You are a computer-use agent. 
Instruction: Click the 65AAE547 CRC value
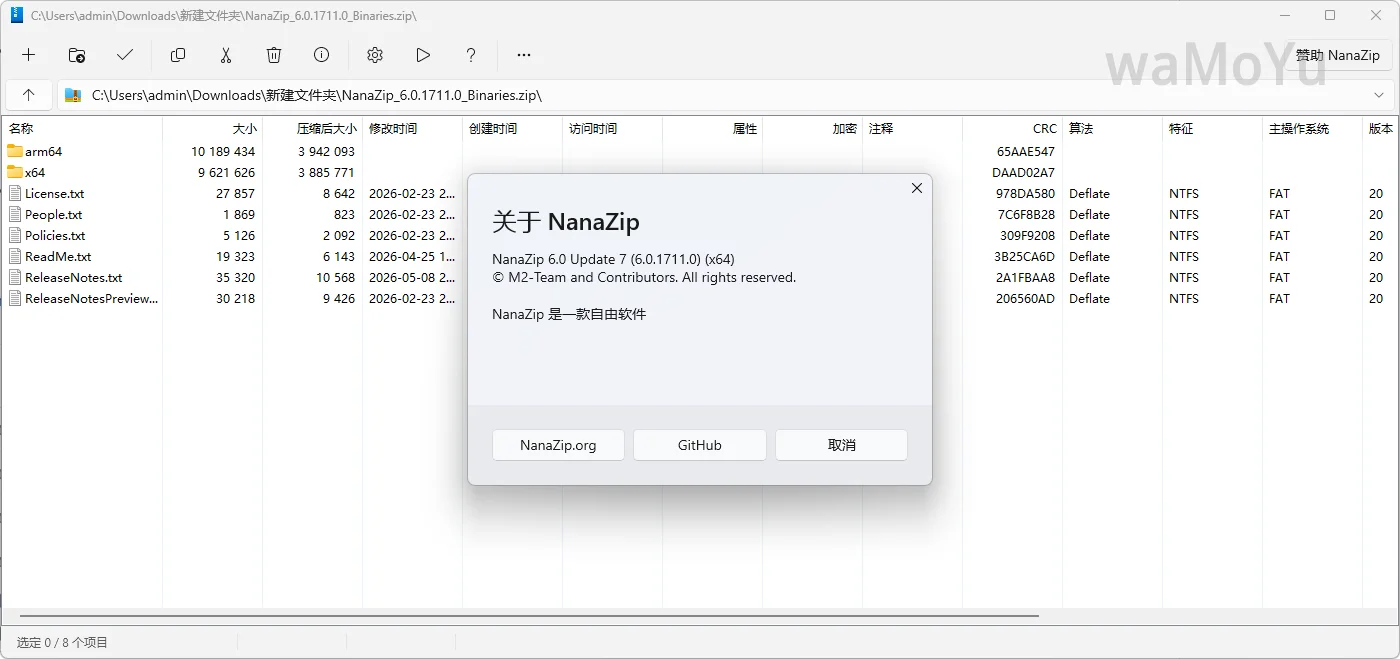[x=1026, y=152]
